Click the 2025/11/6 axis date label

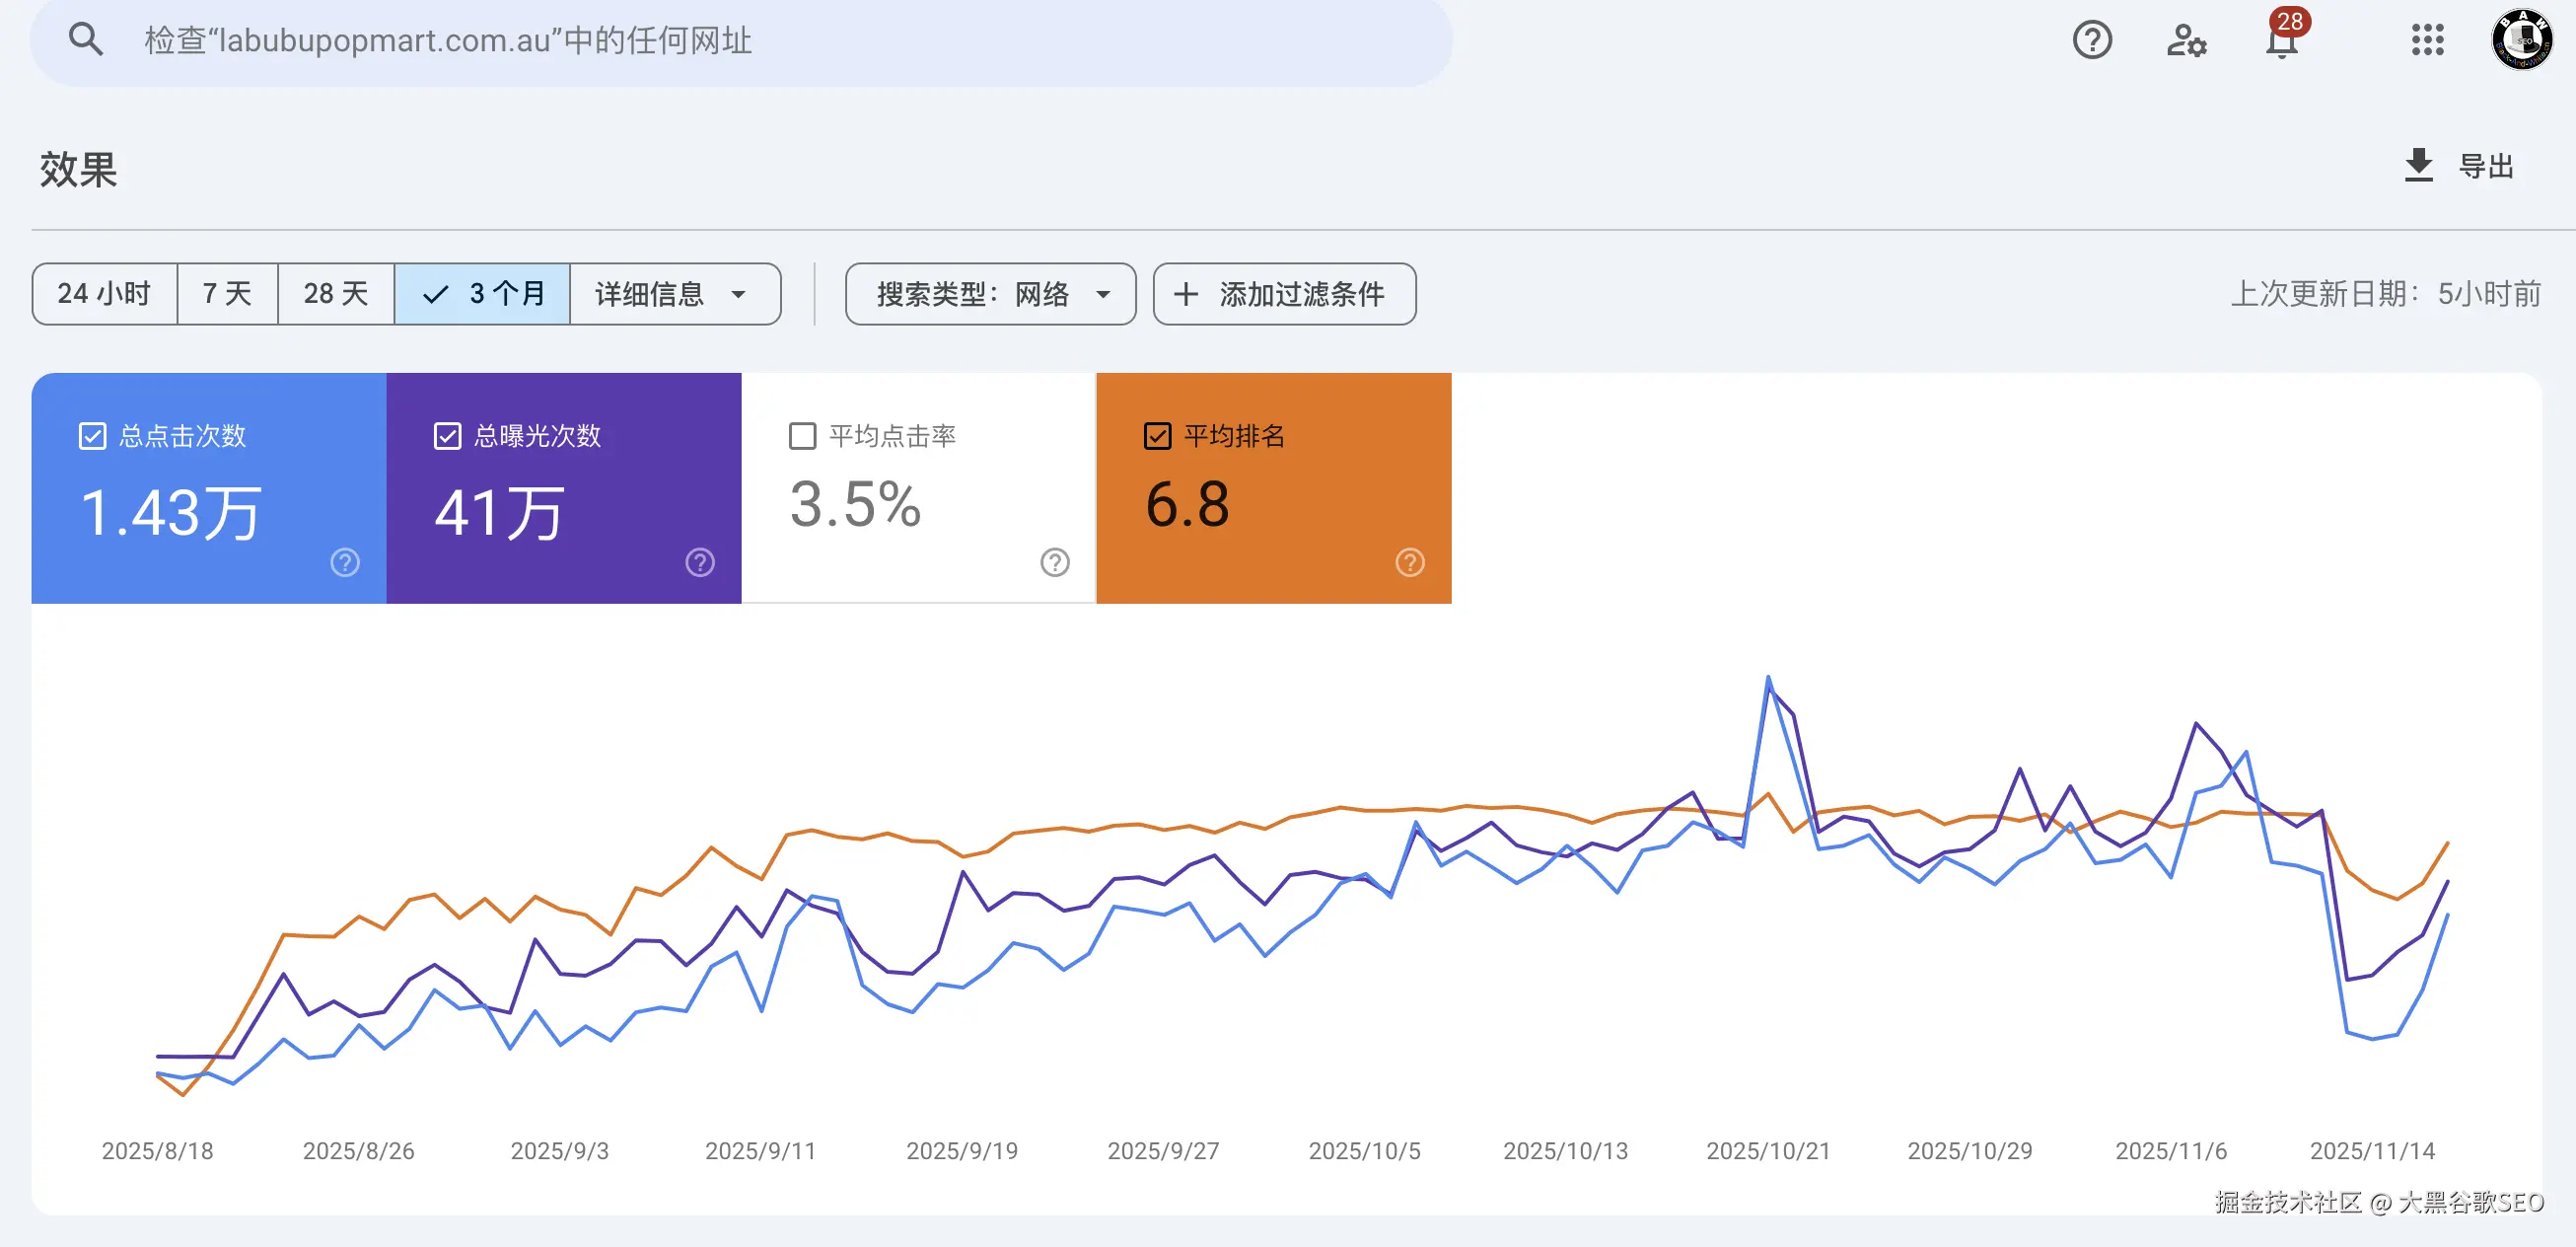pos(2171,1151)
